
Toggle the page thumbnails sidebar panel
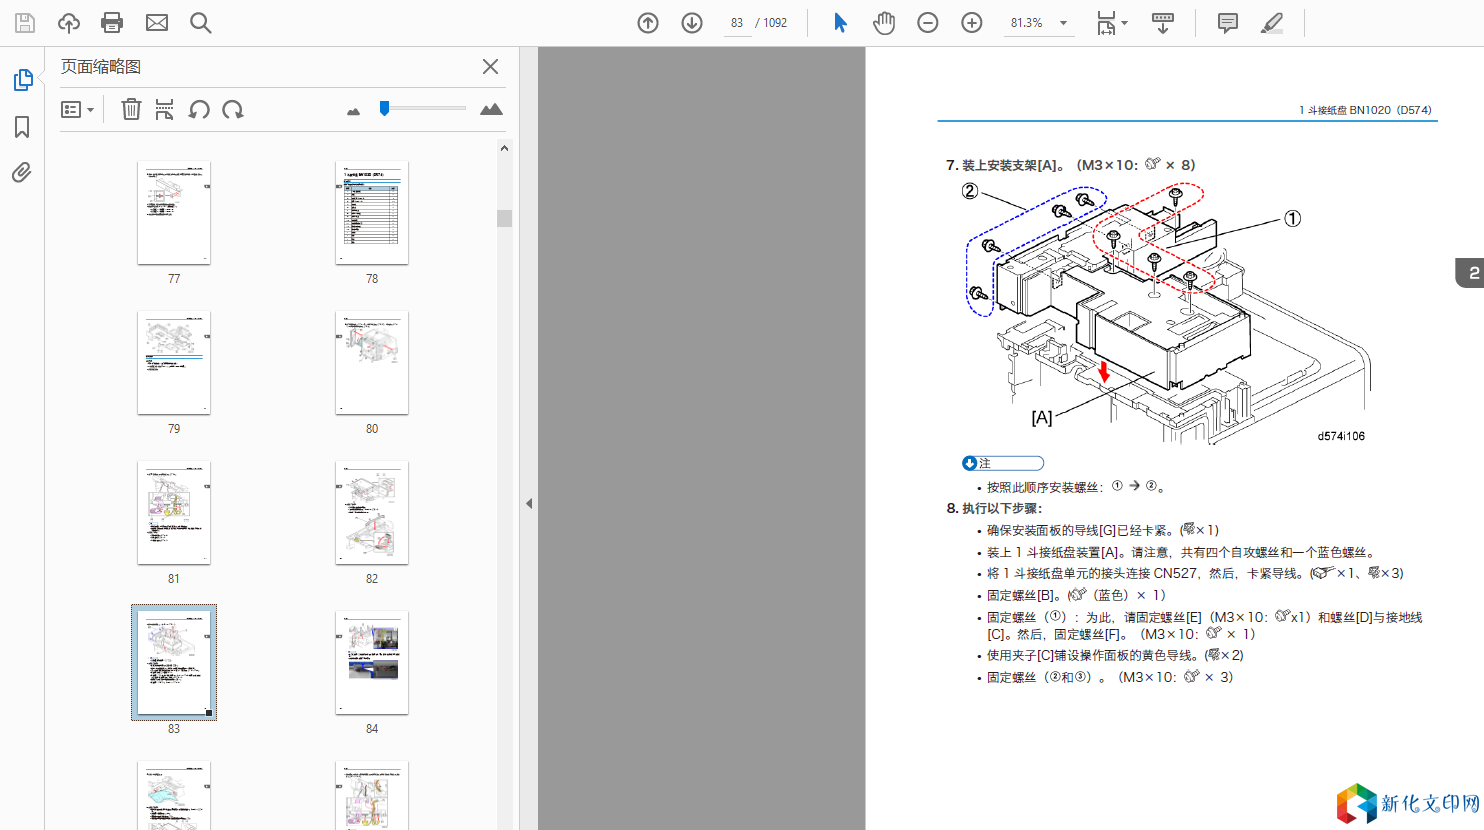coord(22,80)
